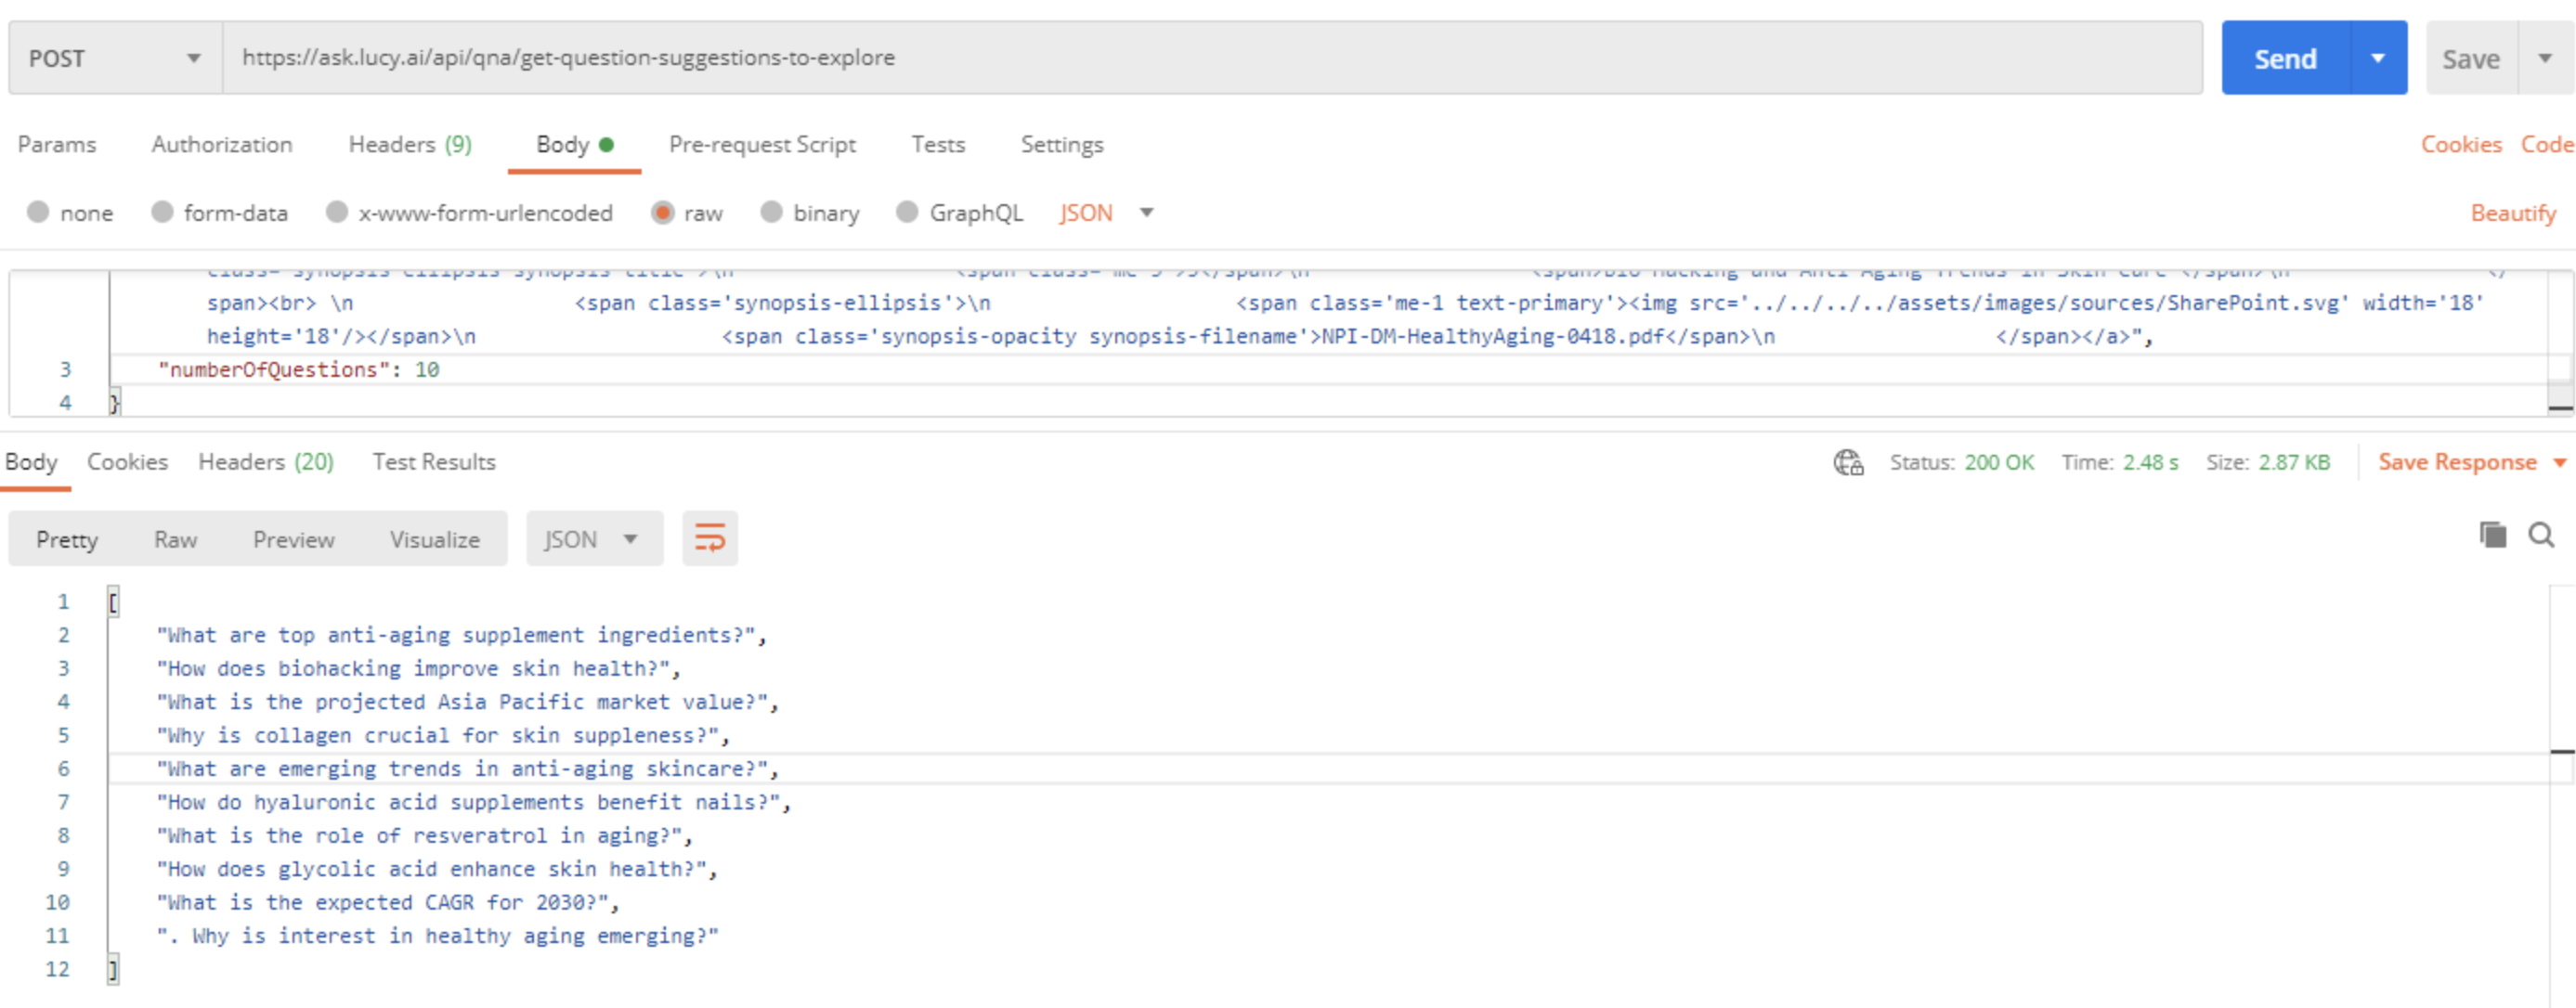The height and width of the screenshot is (1008, 2576).
Task: Switch to the Pre-request Script tab
Action: (762, 145)
